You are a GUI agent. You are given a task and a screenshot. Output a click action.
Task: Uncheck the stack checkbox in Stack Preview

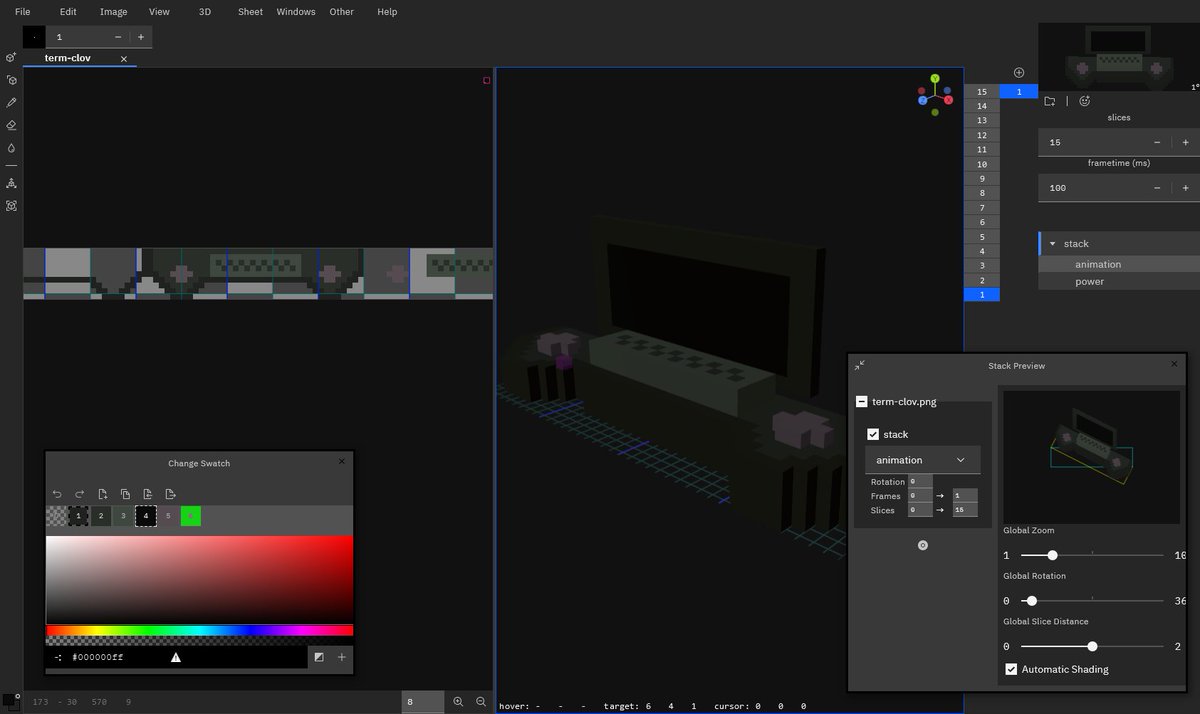873,434
